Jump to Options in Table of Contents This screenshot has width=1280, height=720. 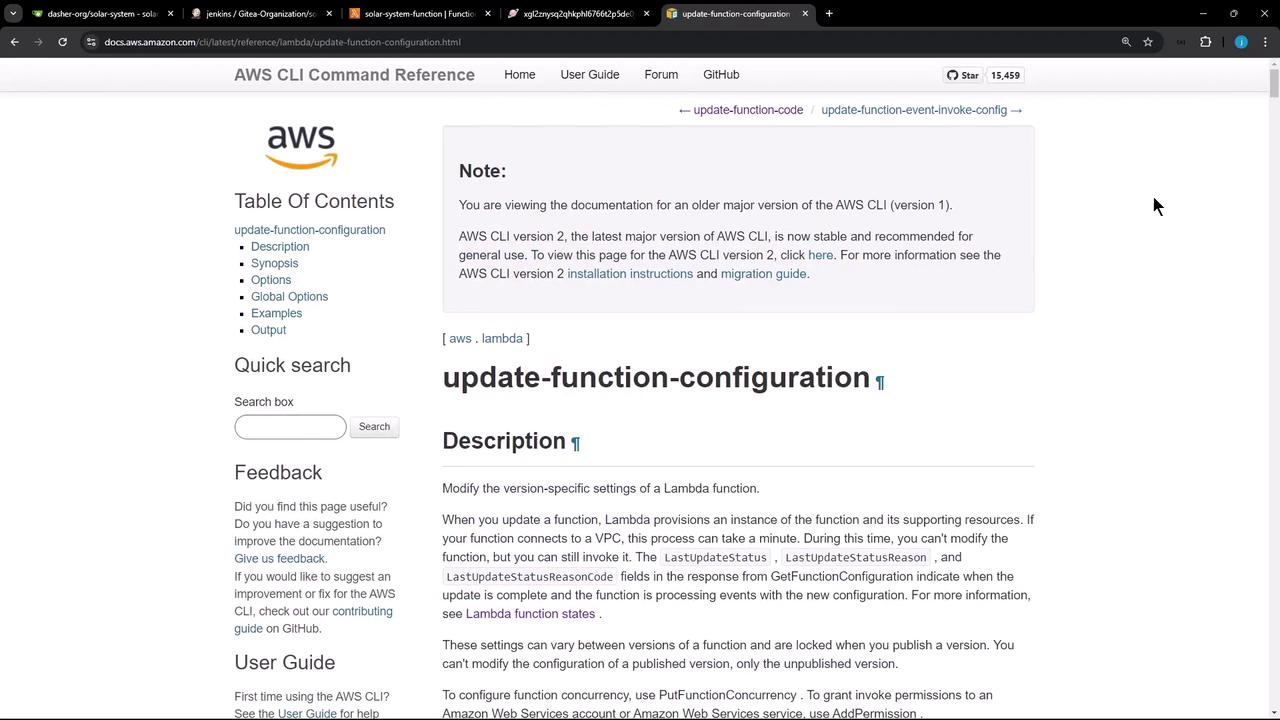point(271,280)
